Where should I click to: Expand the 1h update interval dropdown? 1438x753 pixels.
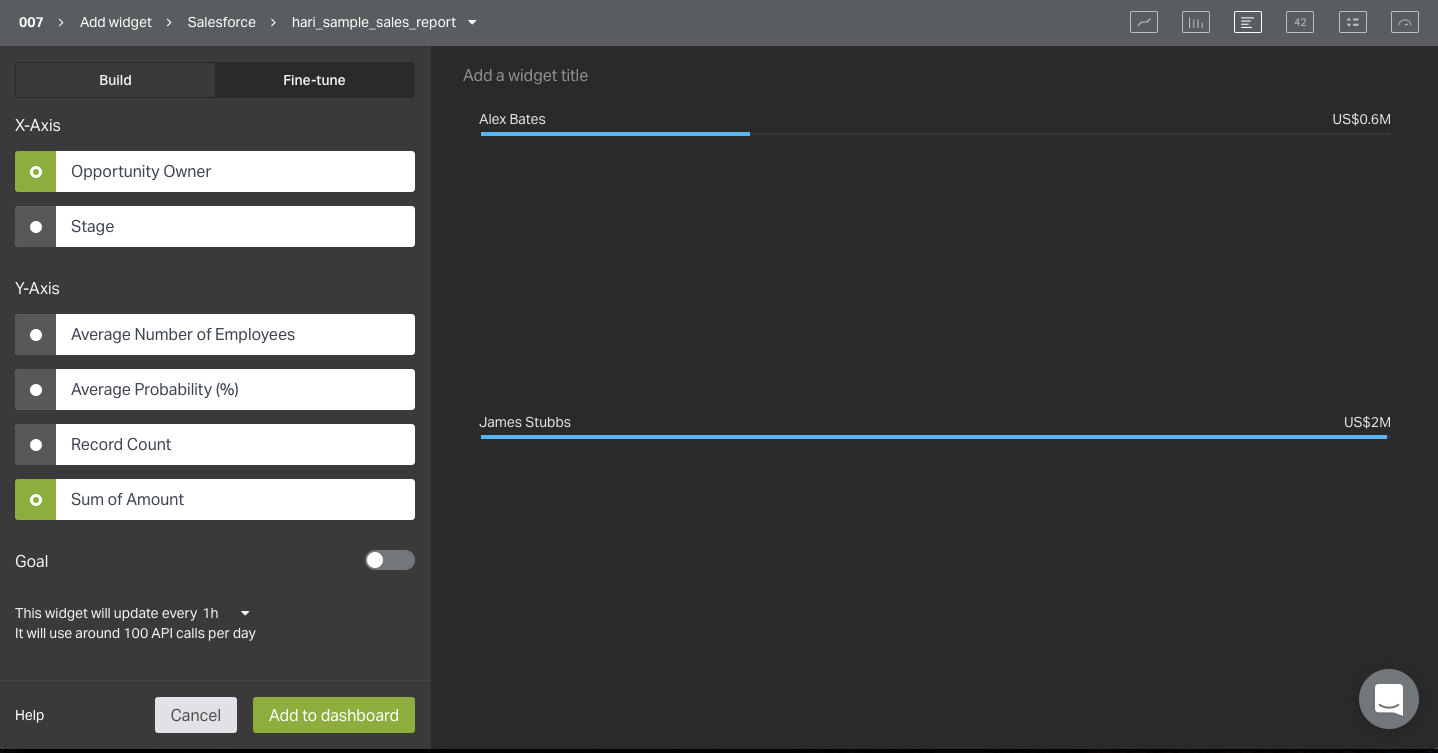coord(226,613)
